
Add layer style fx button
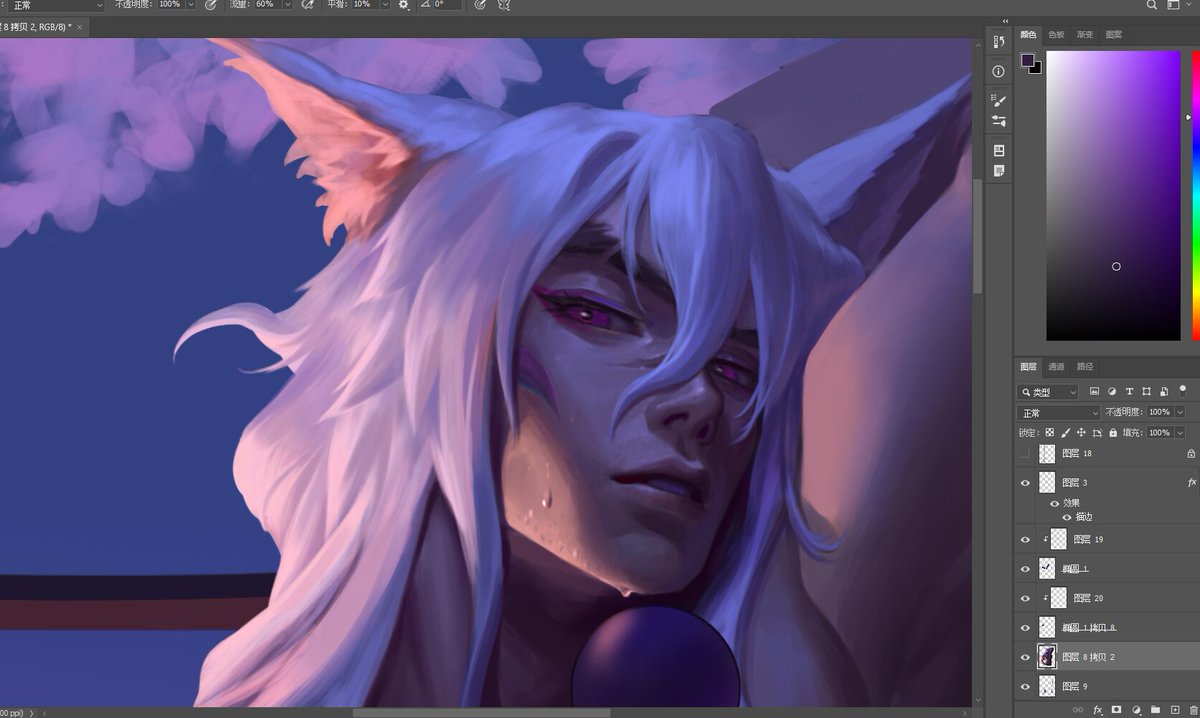pyautogui.click(x=1097, y=709)
